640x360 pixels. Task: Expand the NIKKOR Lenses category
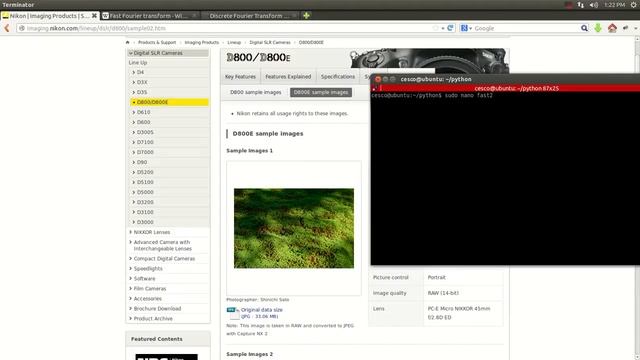[x=152, y=232]
